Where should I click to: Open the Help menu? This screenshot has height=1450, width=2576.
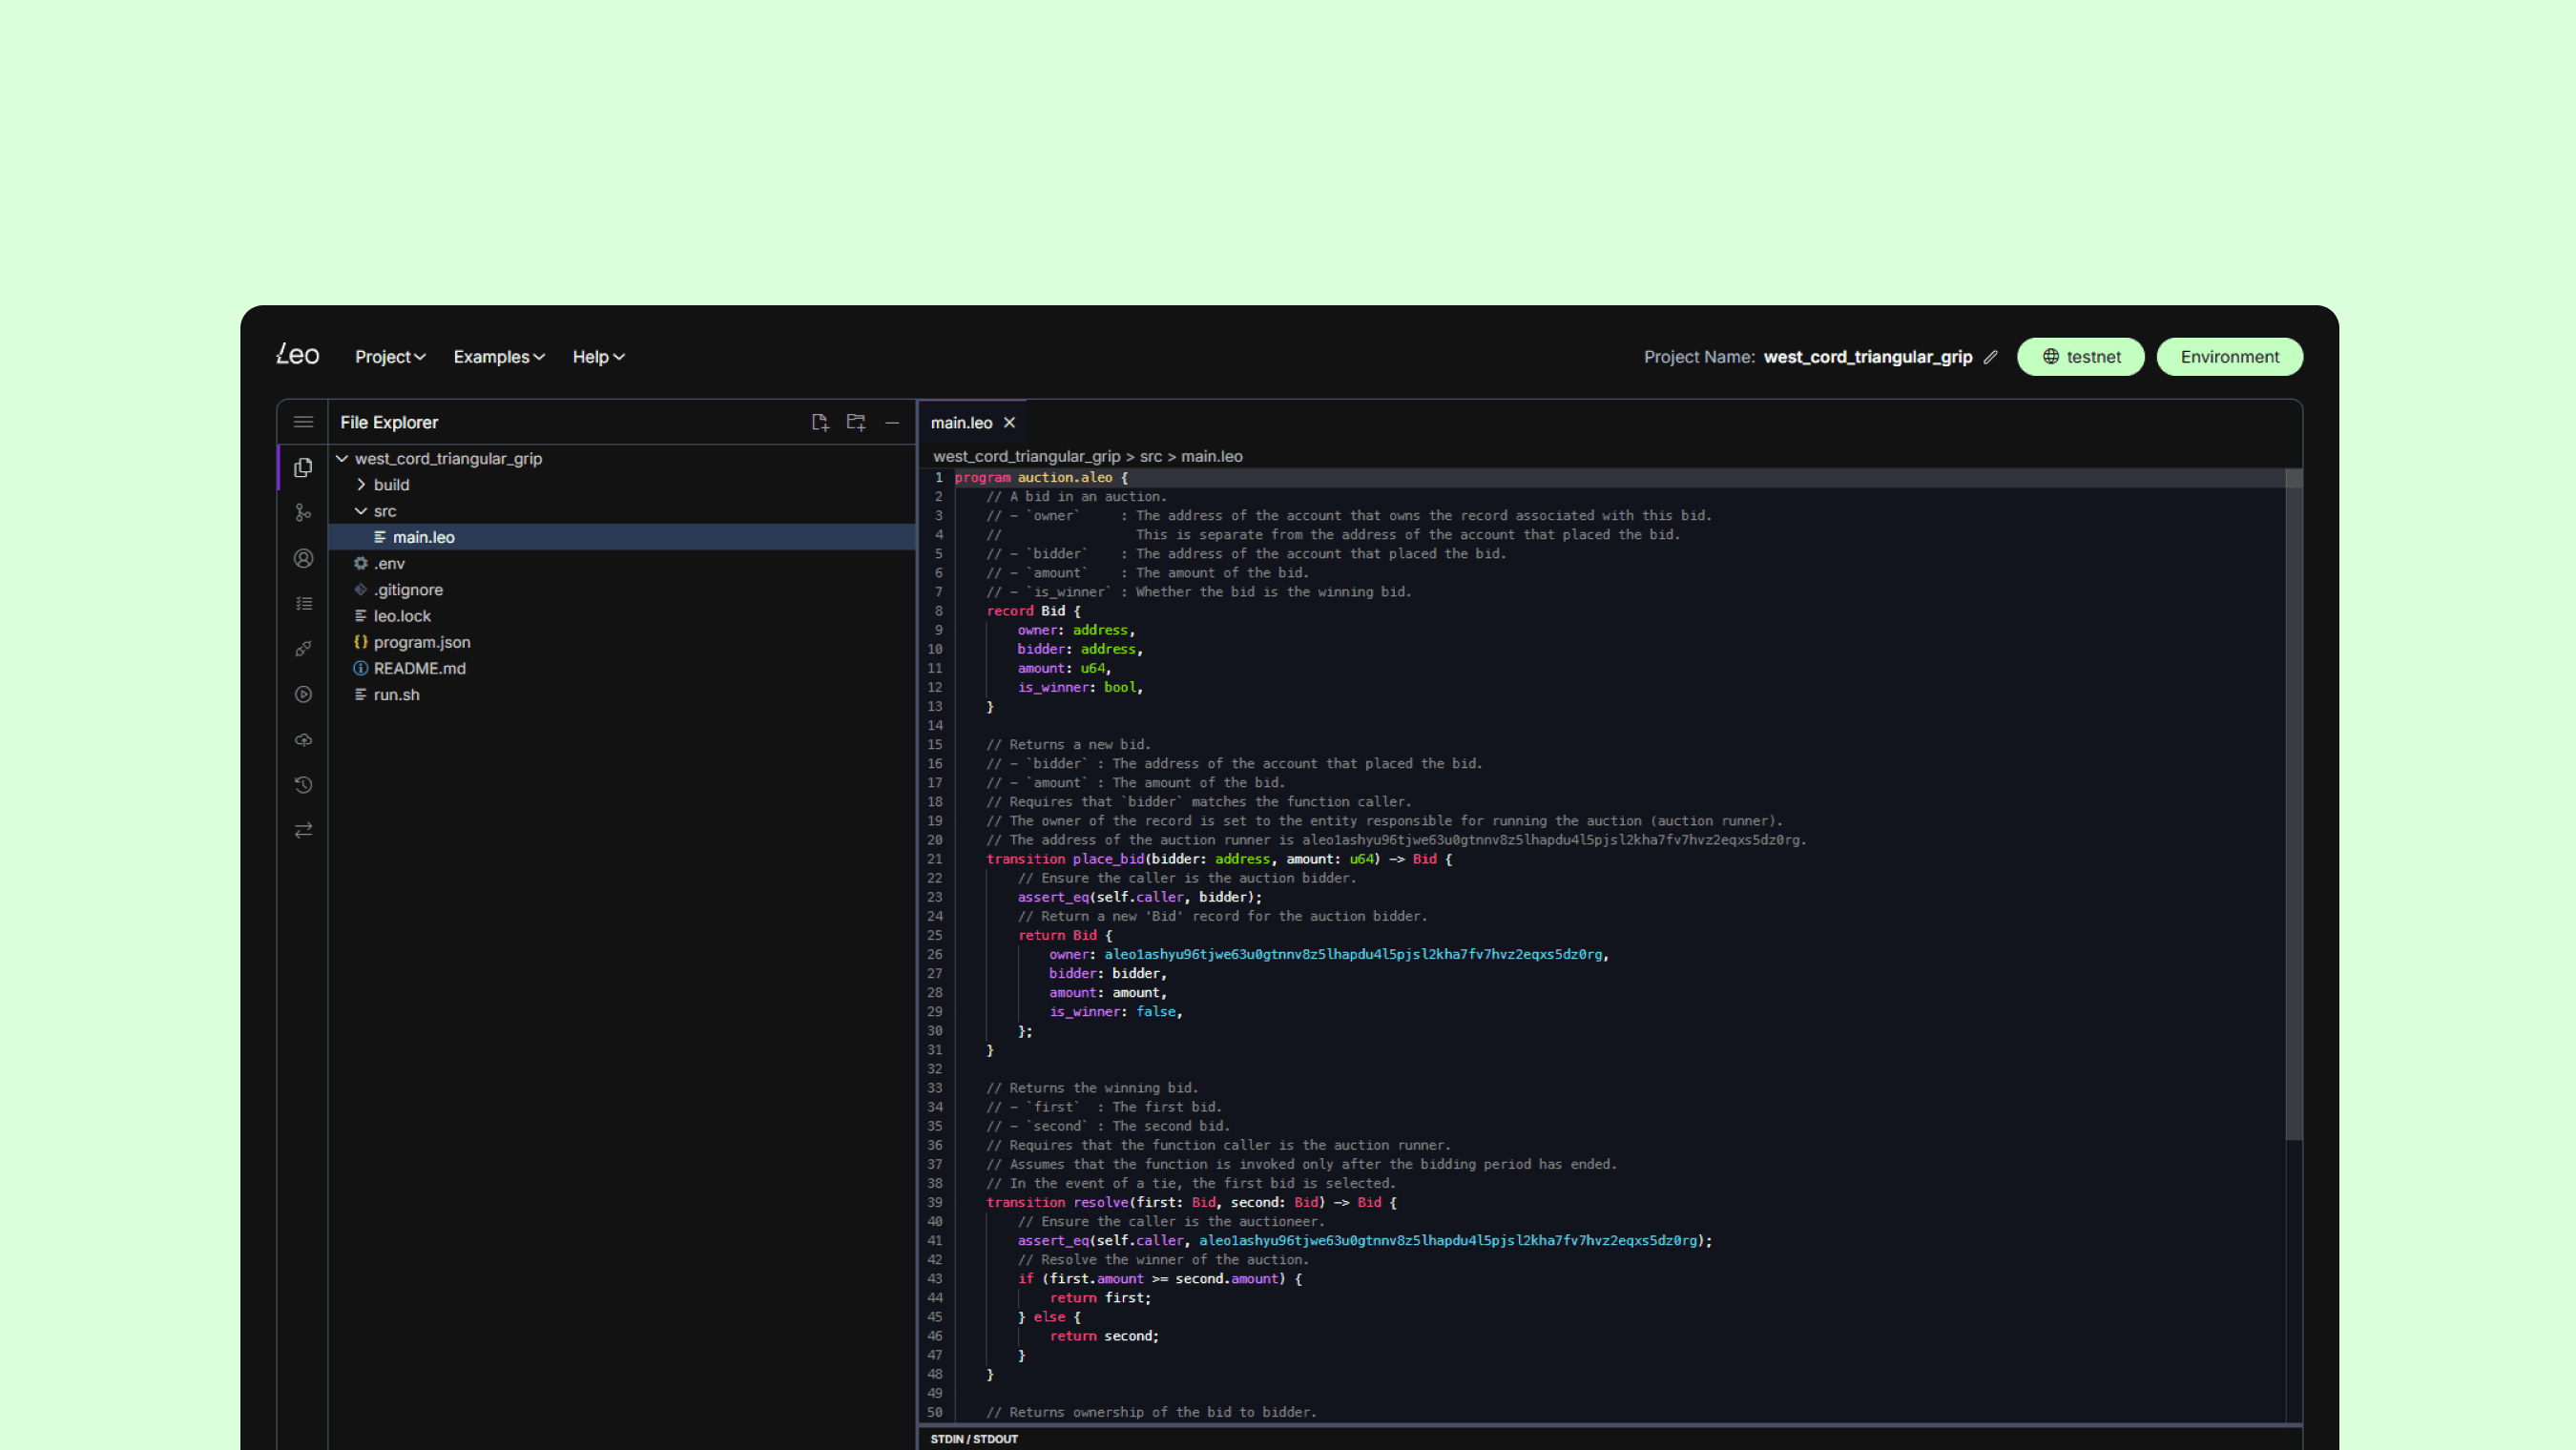coord(598,357)
